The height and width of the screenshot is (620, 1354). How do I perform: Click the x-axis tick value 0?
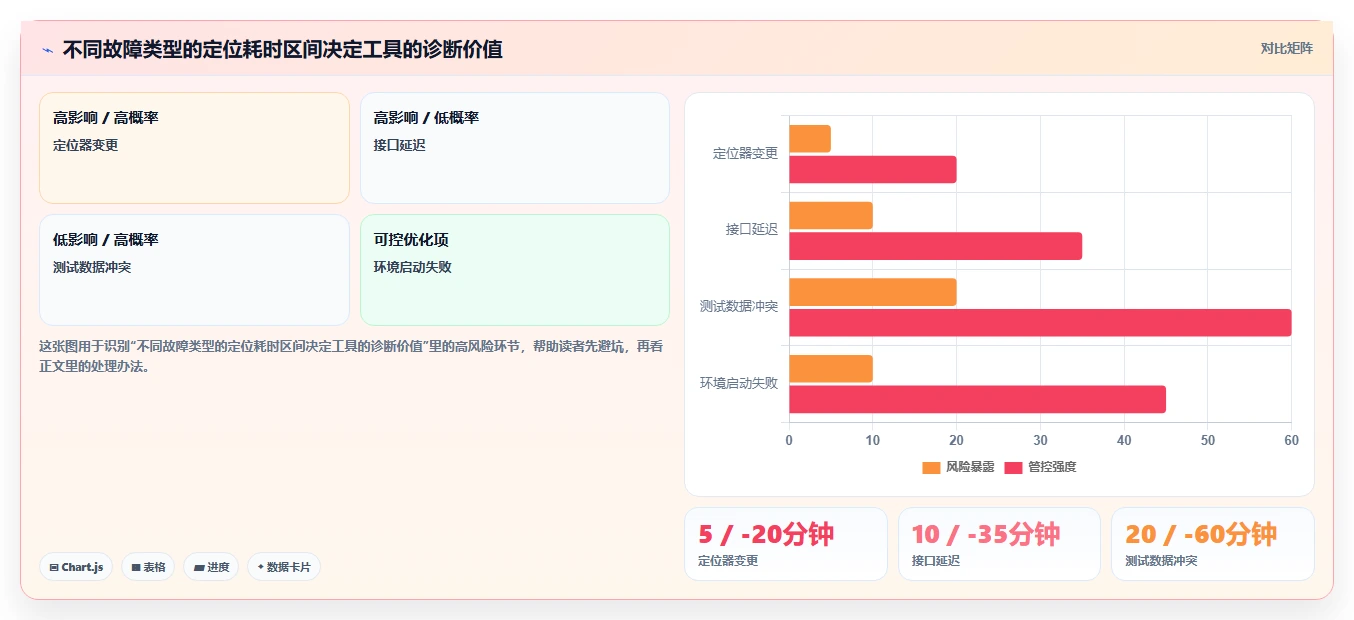789,440
